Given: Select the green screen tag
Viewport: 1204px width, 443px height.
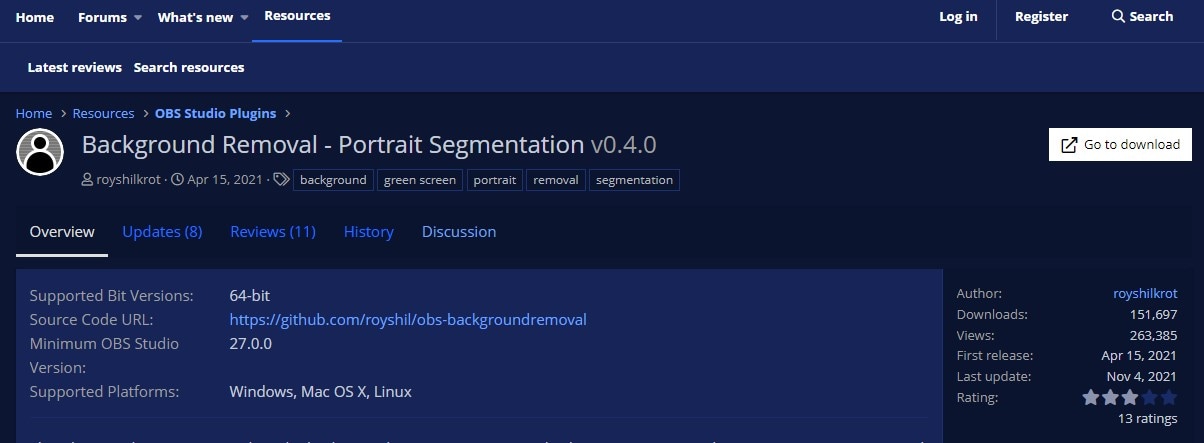Looking at the screenshot, I should [420, 180].
